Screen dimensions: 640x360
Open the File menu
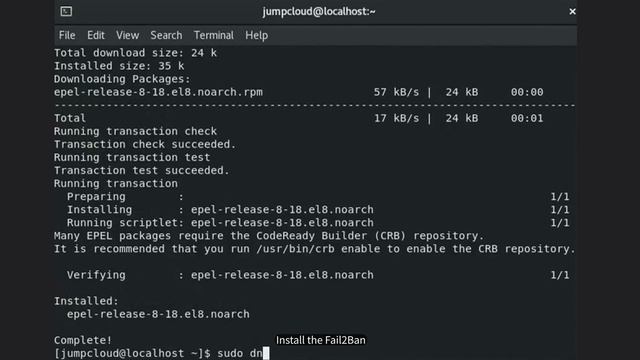point(67,36)
